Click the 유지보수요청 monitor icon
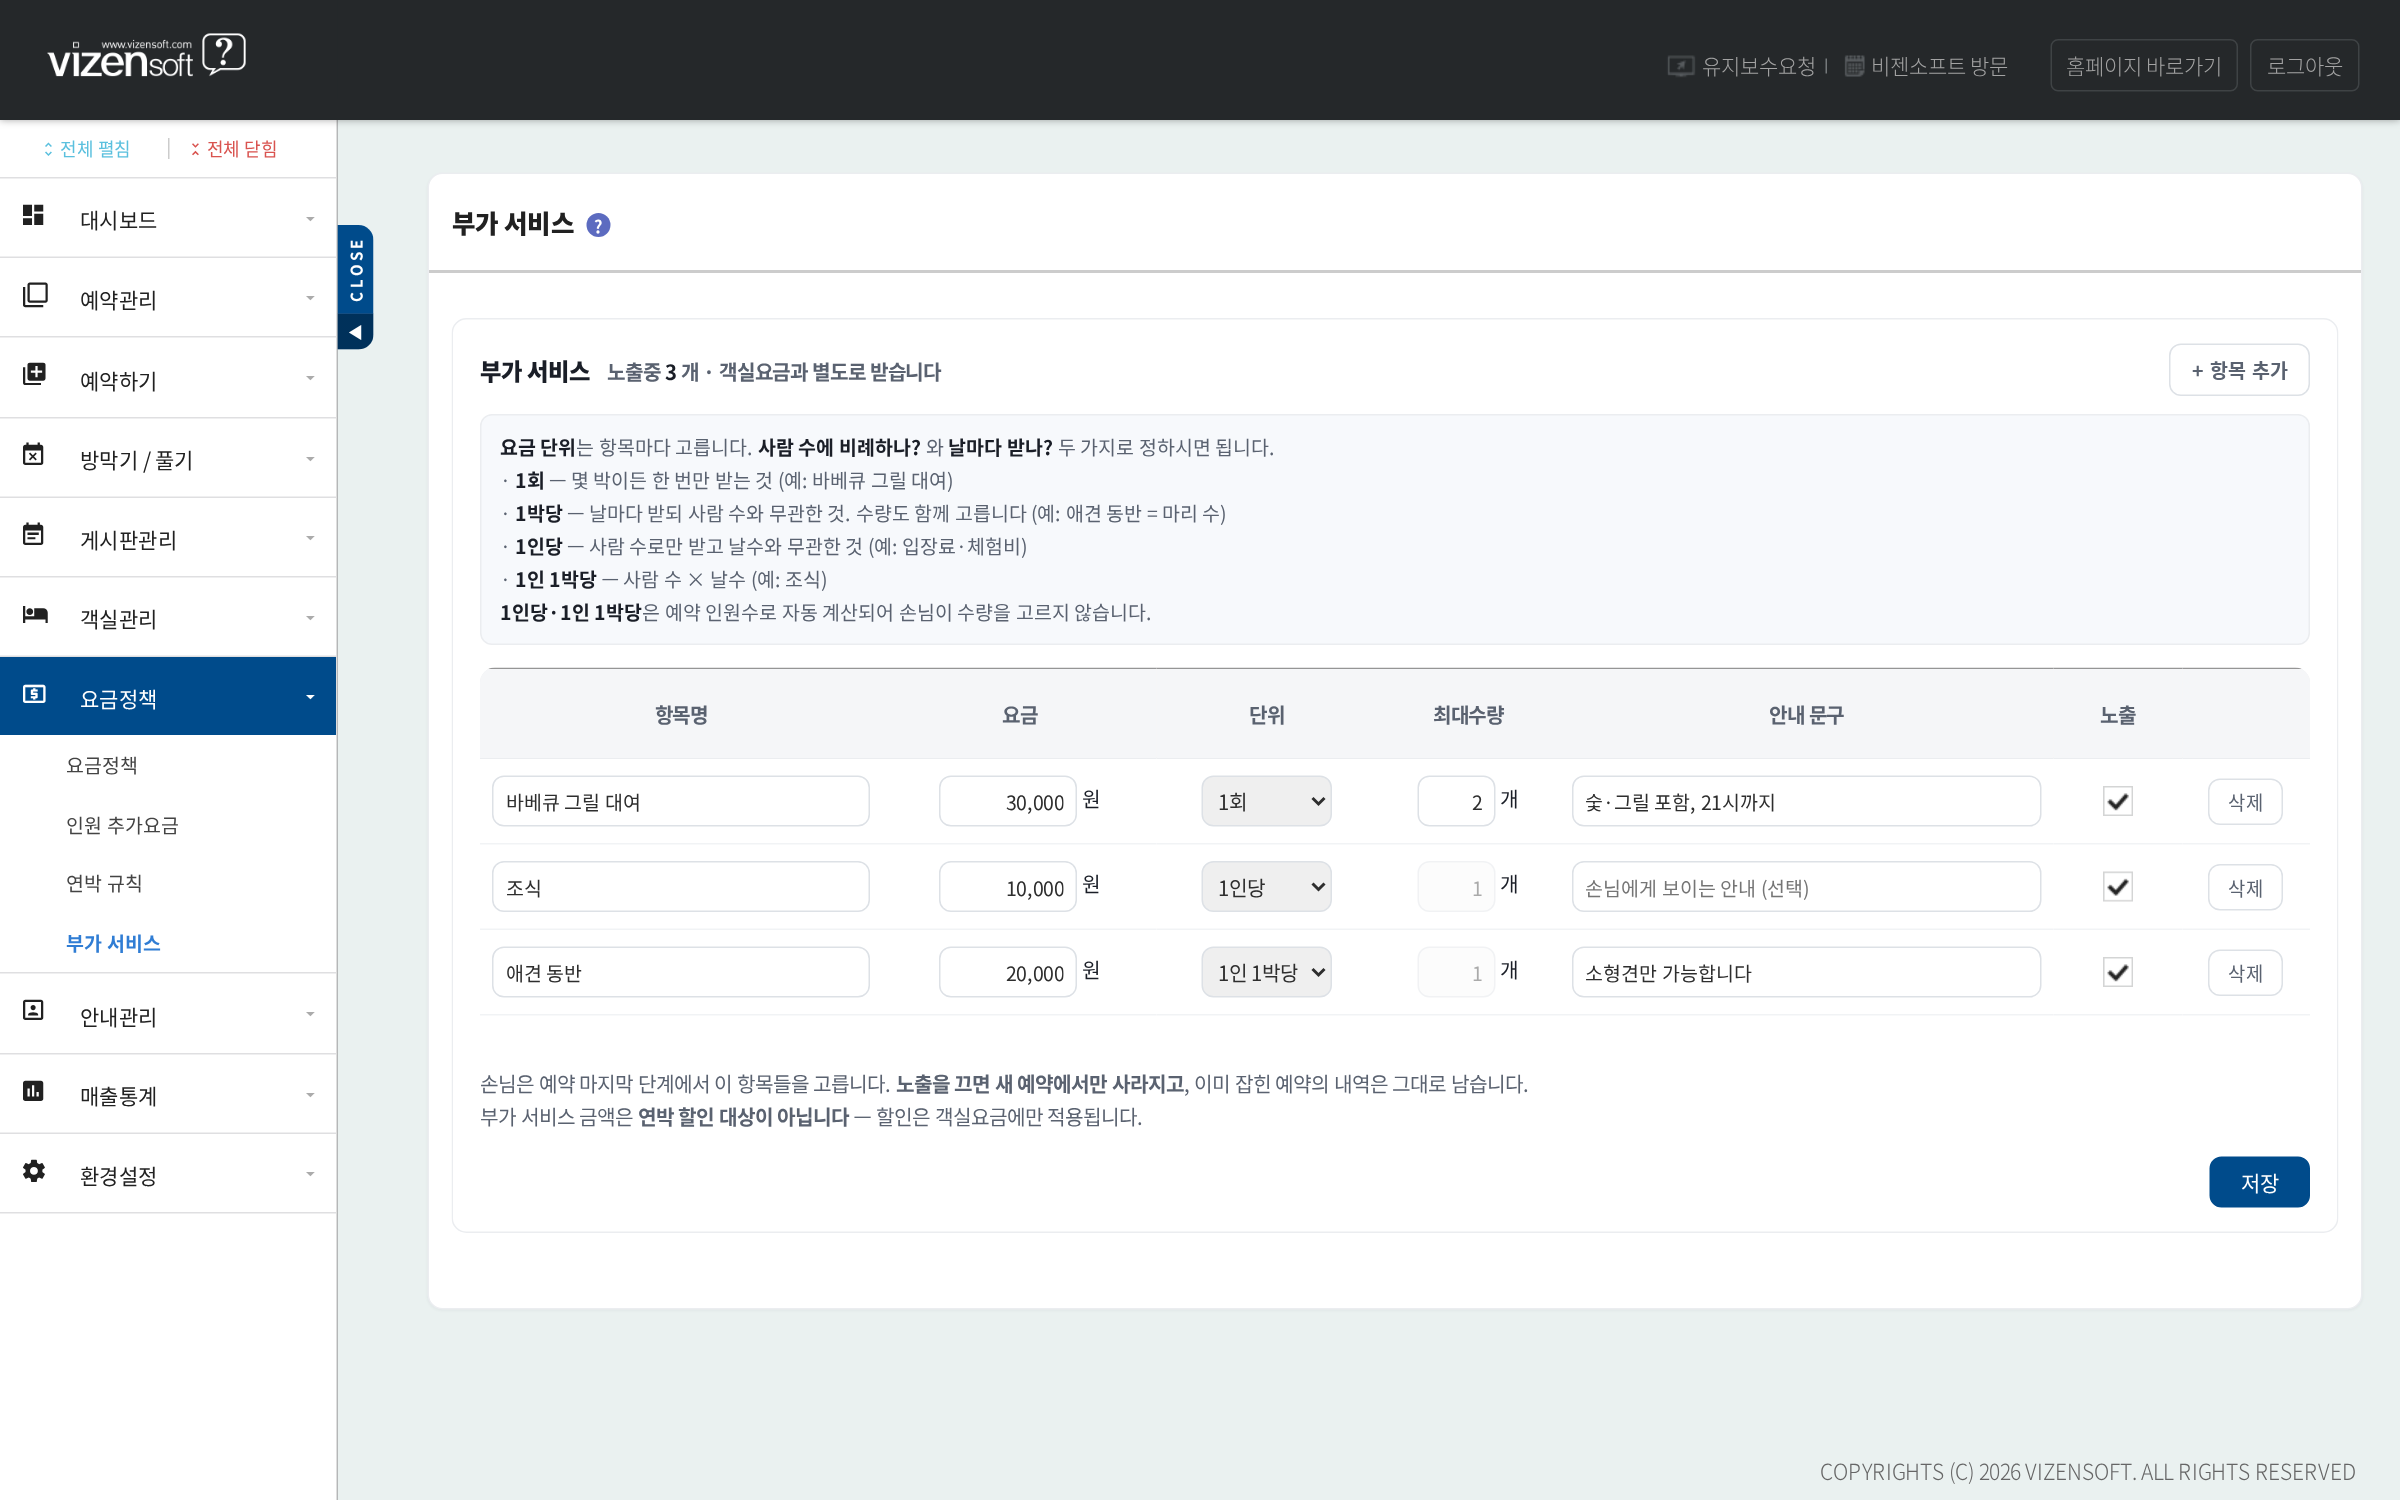 (1680, 66)
